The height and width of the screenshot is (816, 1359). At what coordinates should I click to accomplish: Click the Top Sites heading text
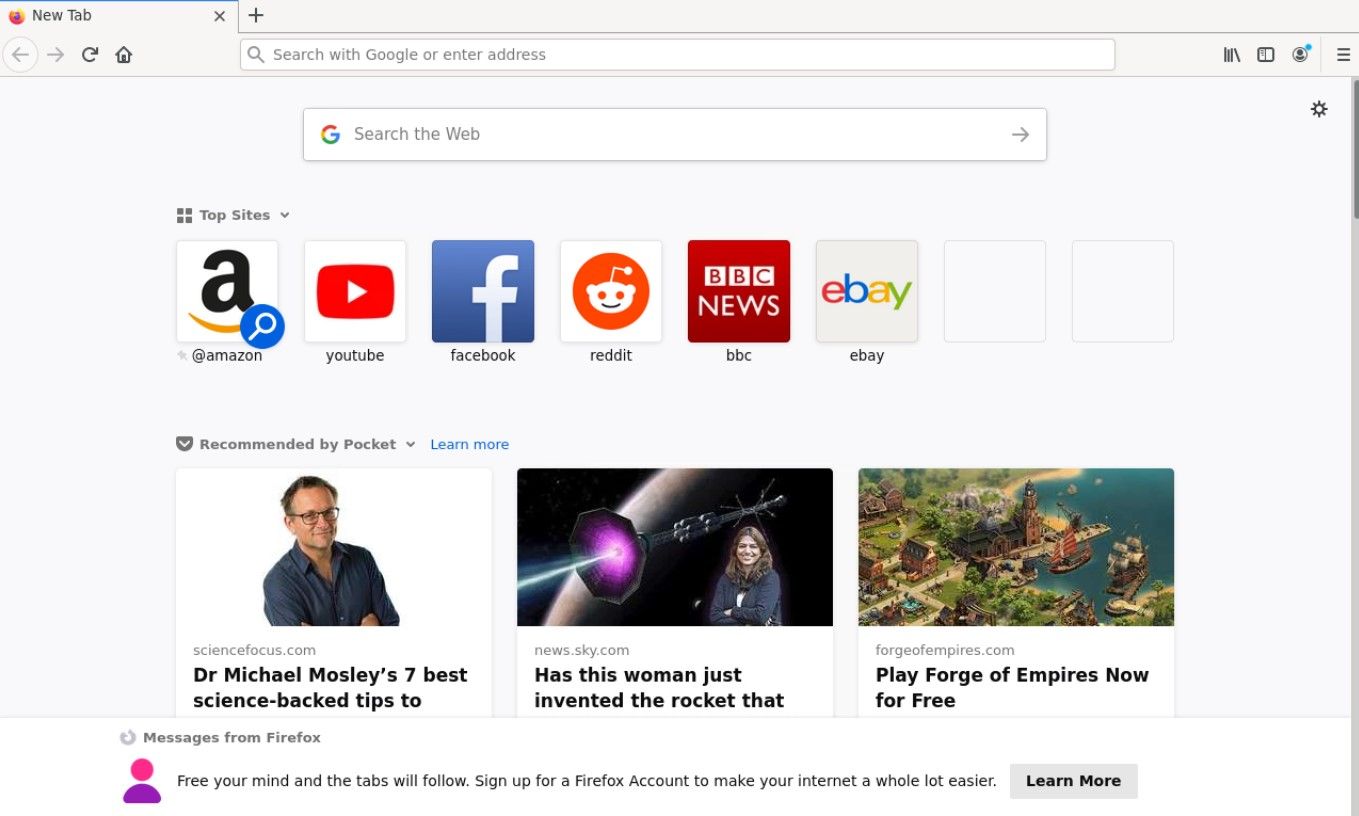pyautogui.click(x=234, y=215)
